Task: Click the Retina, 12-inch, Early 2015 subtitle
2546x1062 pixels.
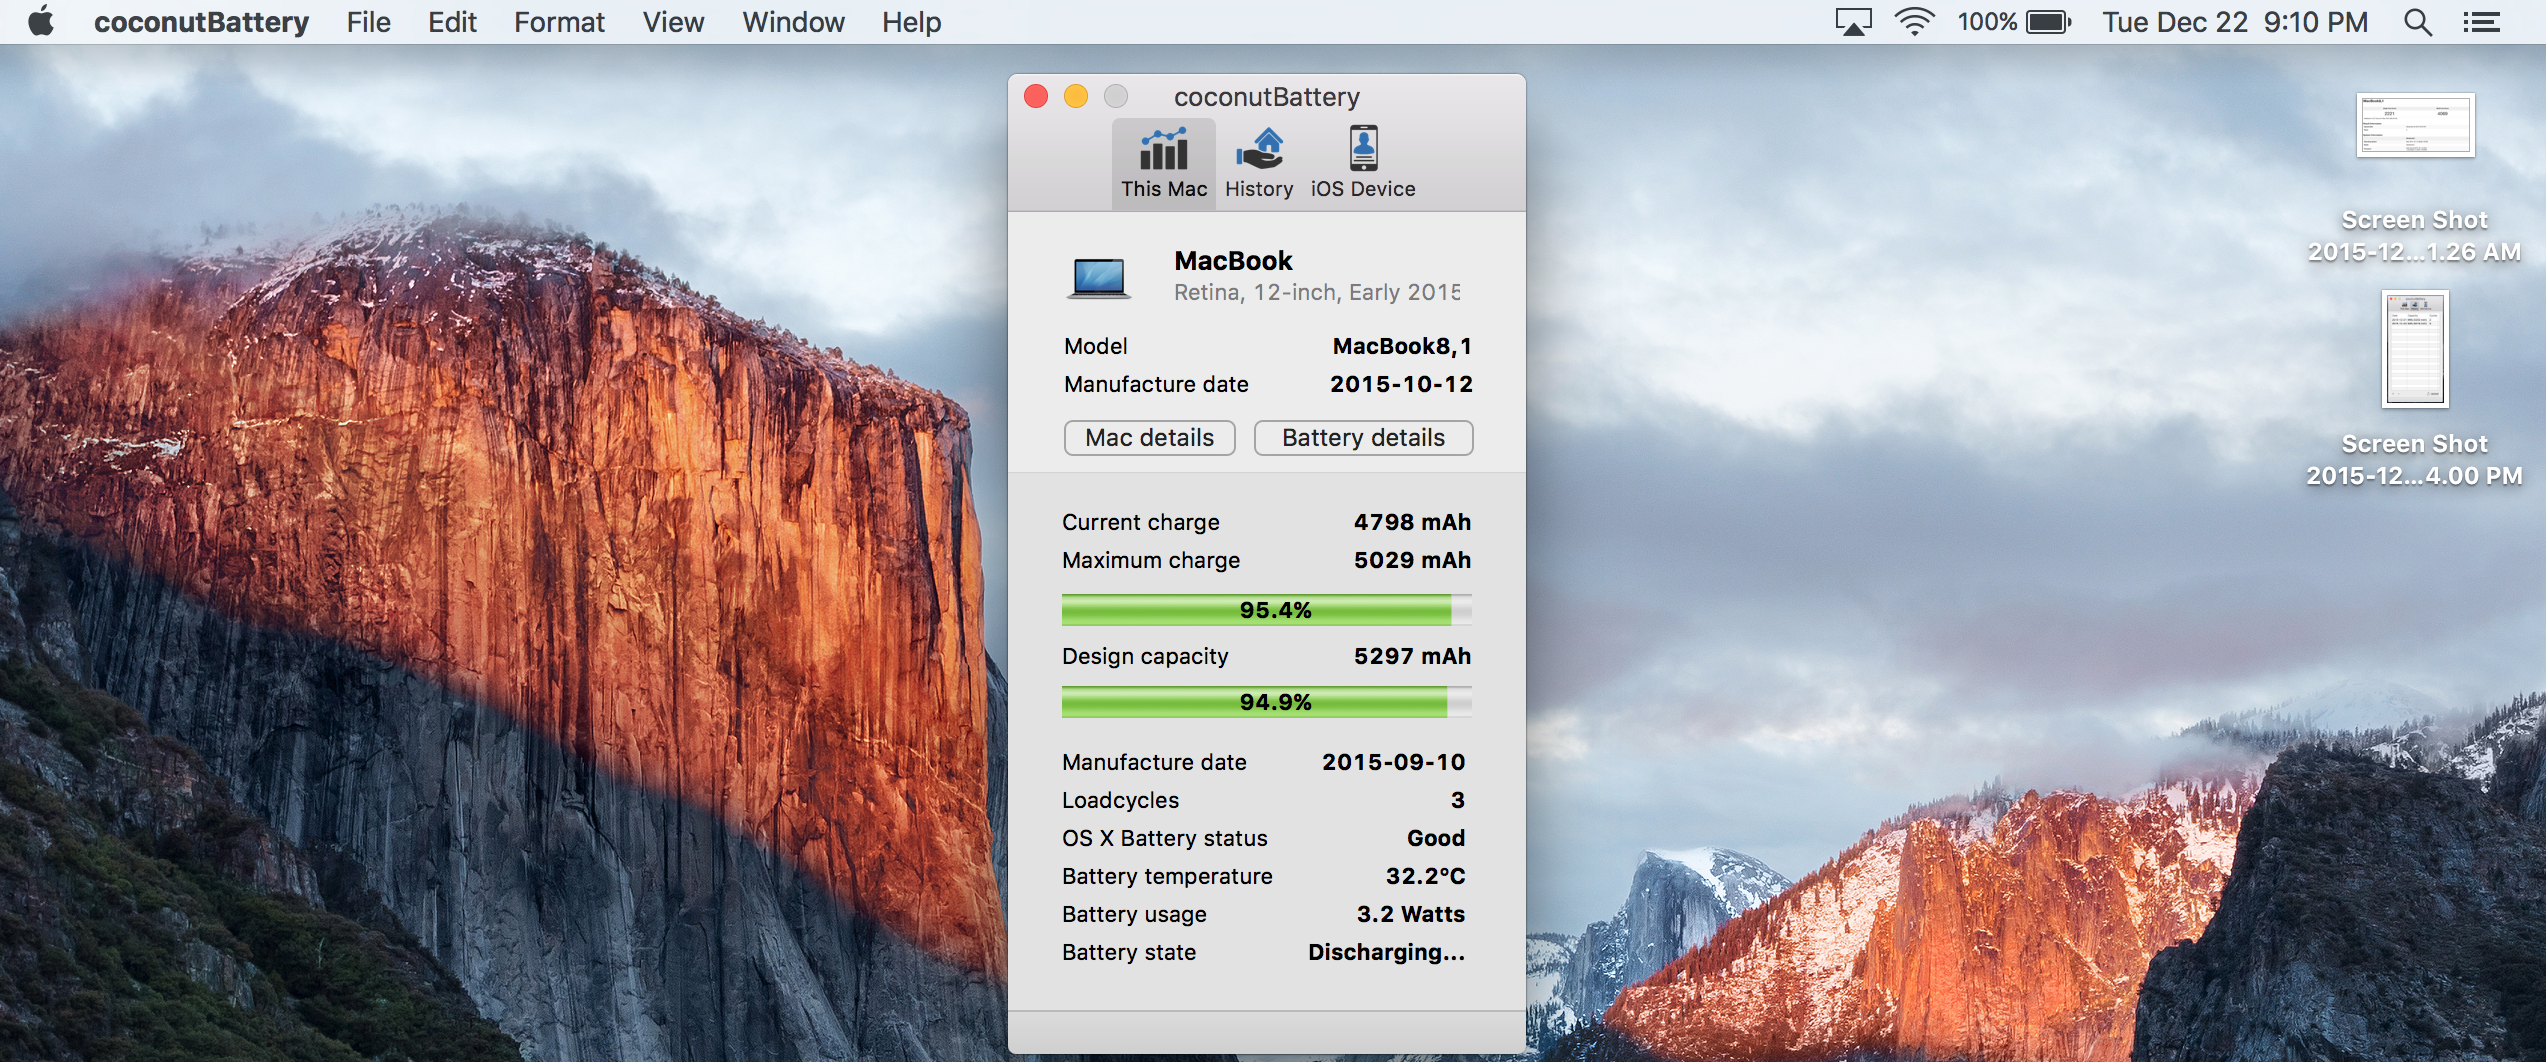Action: click(x=1317, y=292)
